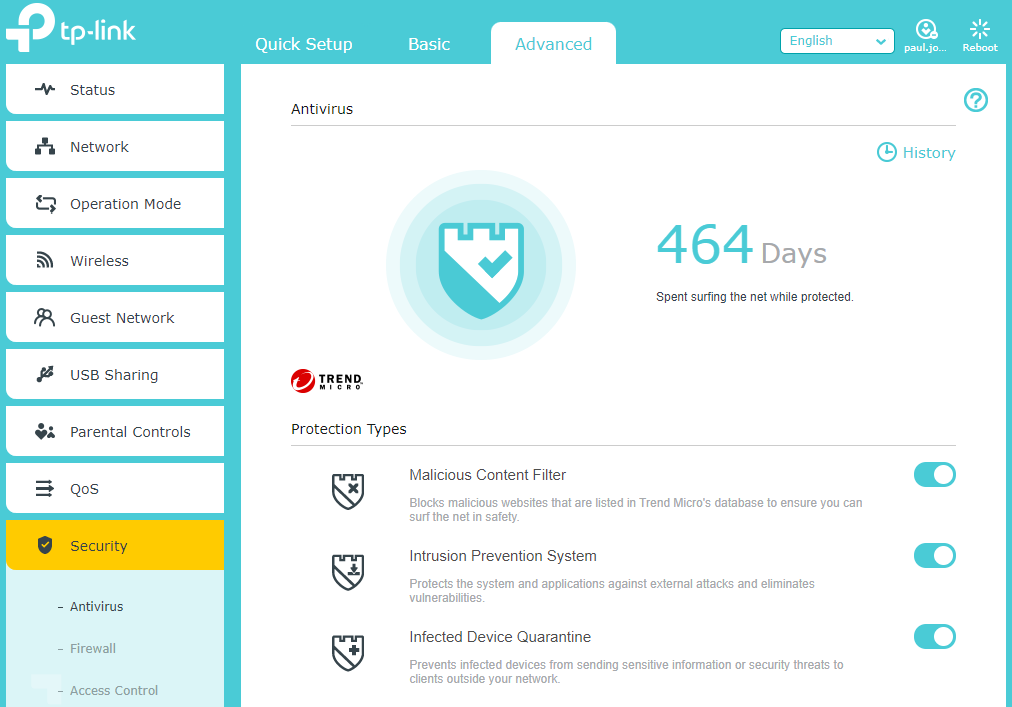
Task: Click the 464 Days counter
Action: click(741, 245)
